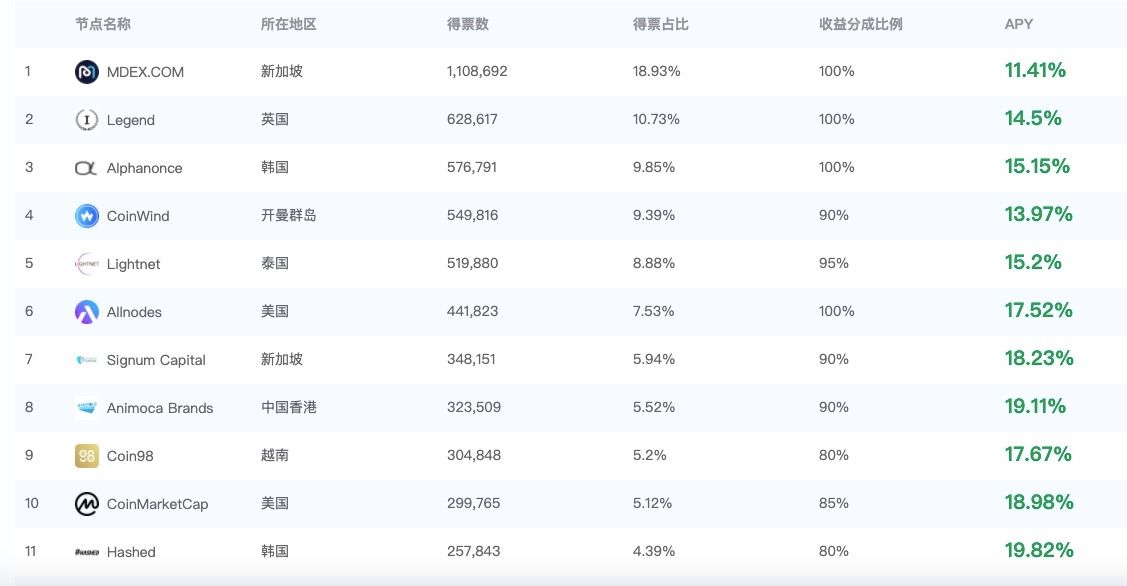The width and height of the screenshot is (1127, 586).
Task: Click the Legend node logo icon
Action: [87, 120]
